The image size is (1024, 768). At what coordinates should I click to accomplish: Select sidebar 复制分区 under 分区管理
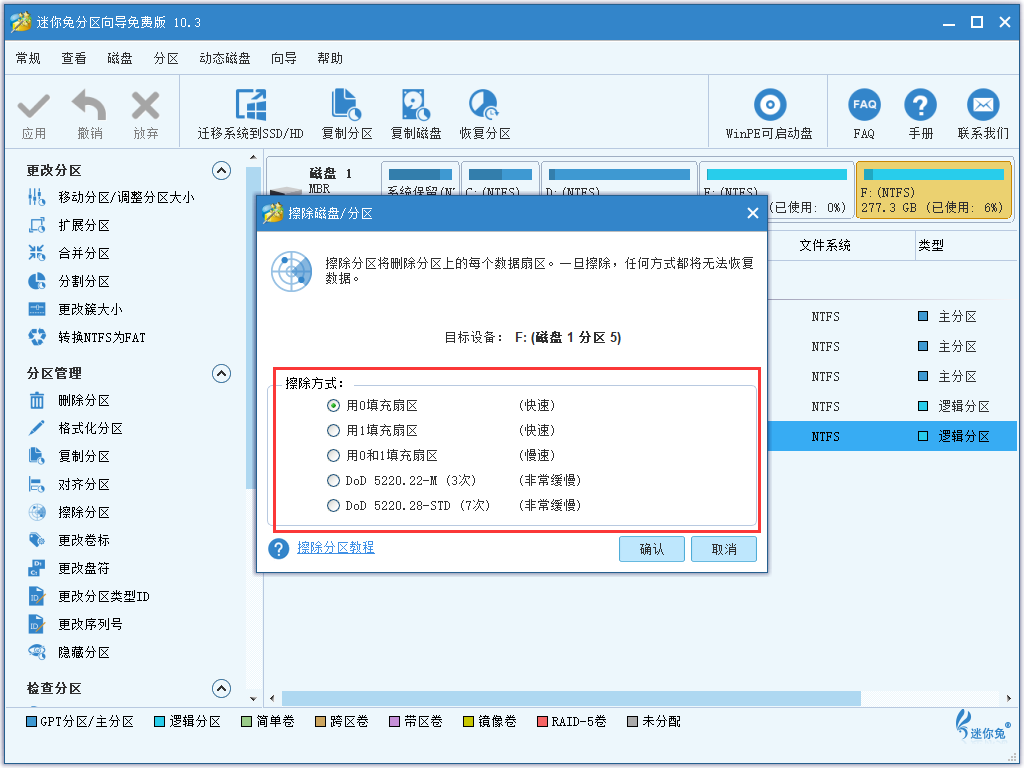pyautogui.click(x=69, y=456)
